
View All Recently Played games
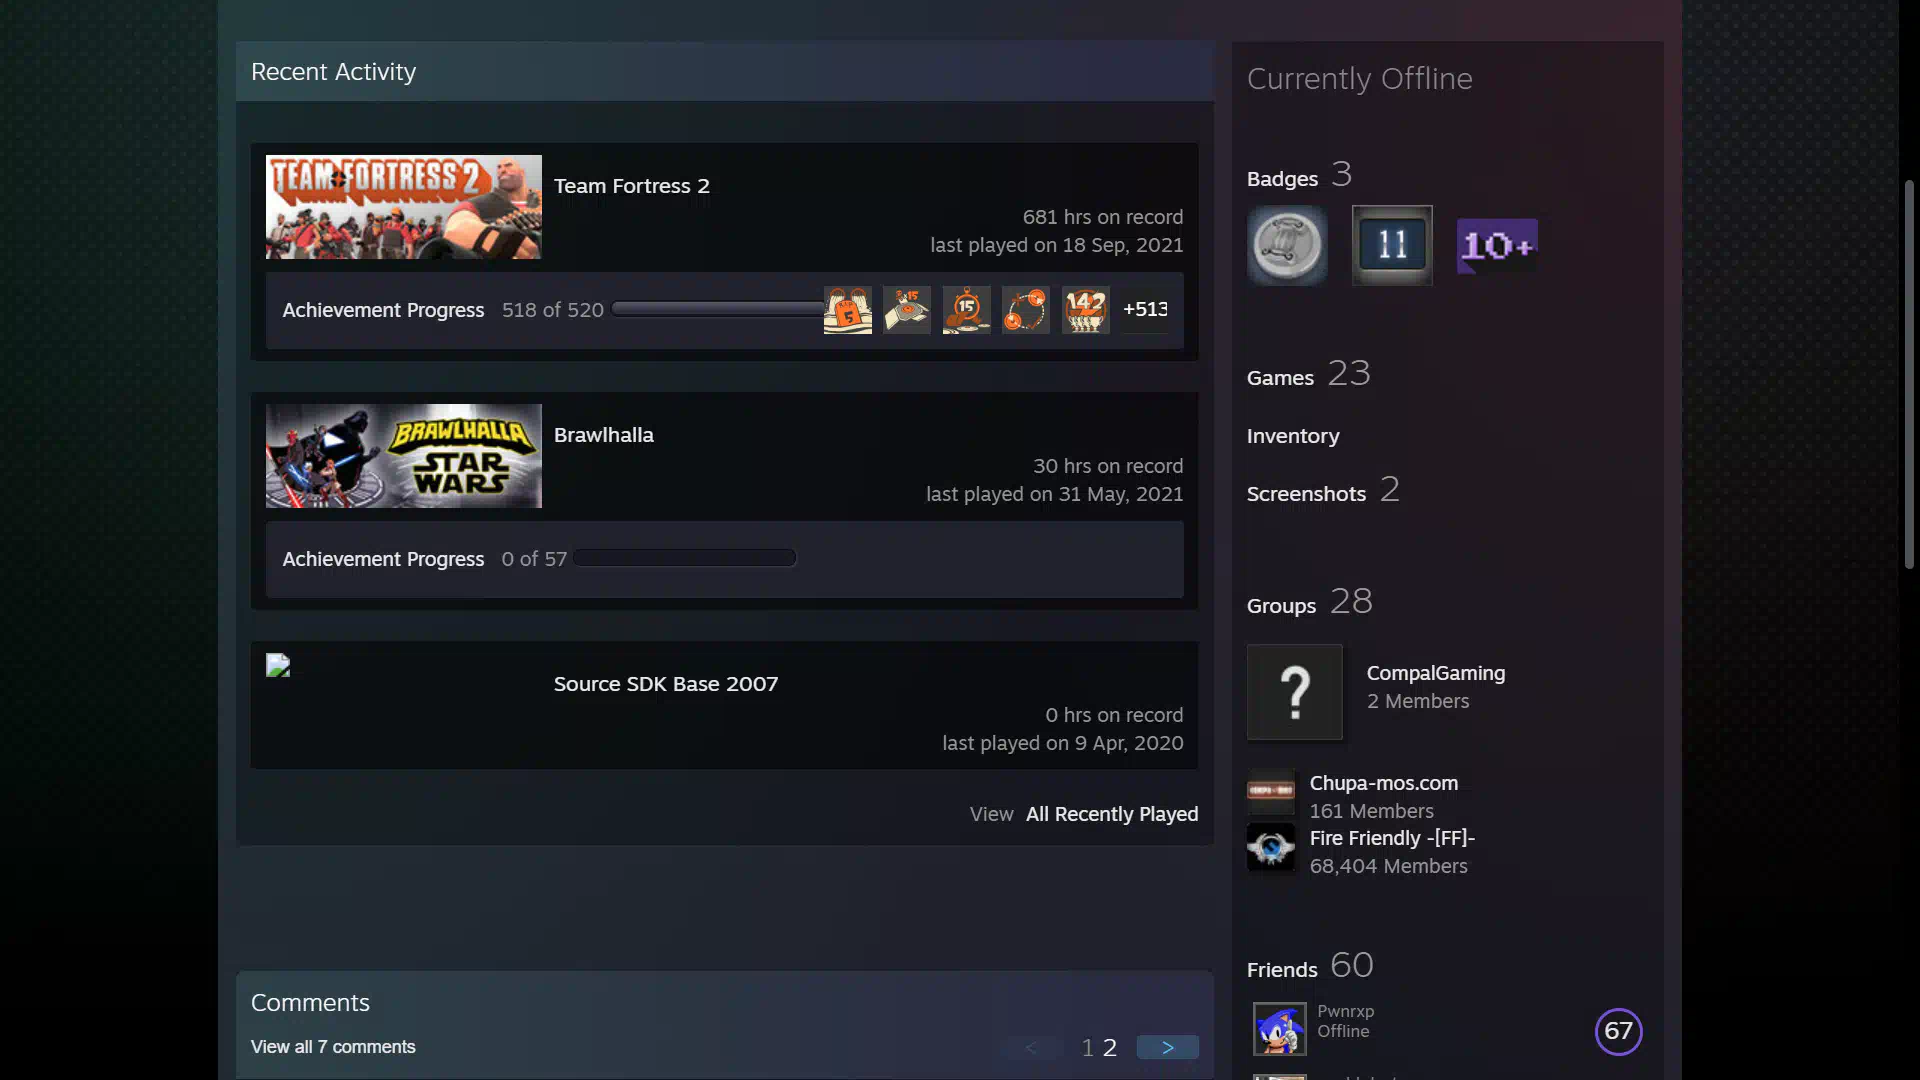point(1112,814)
